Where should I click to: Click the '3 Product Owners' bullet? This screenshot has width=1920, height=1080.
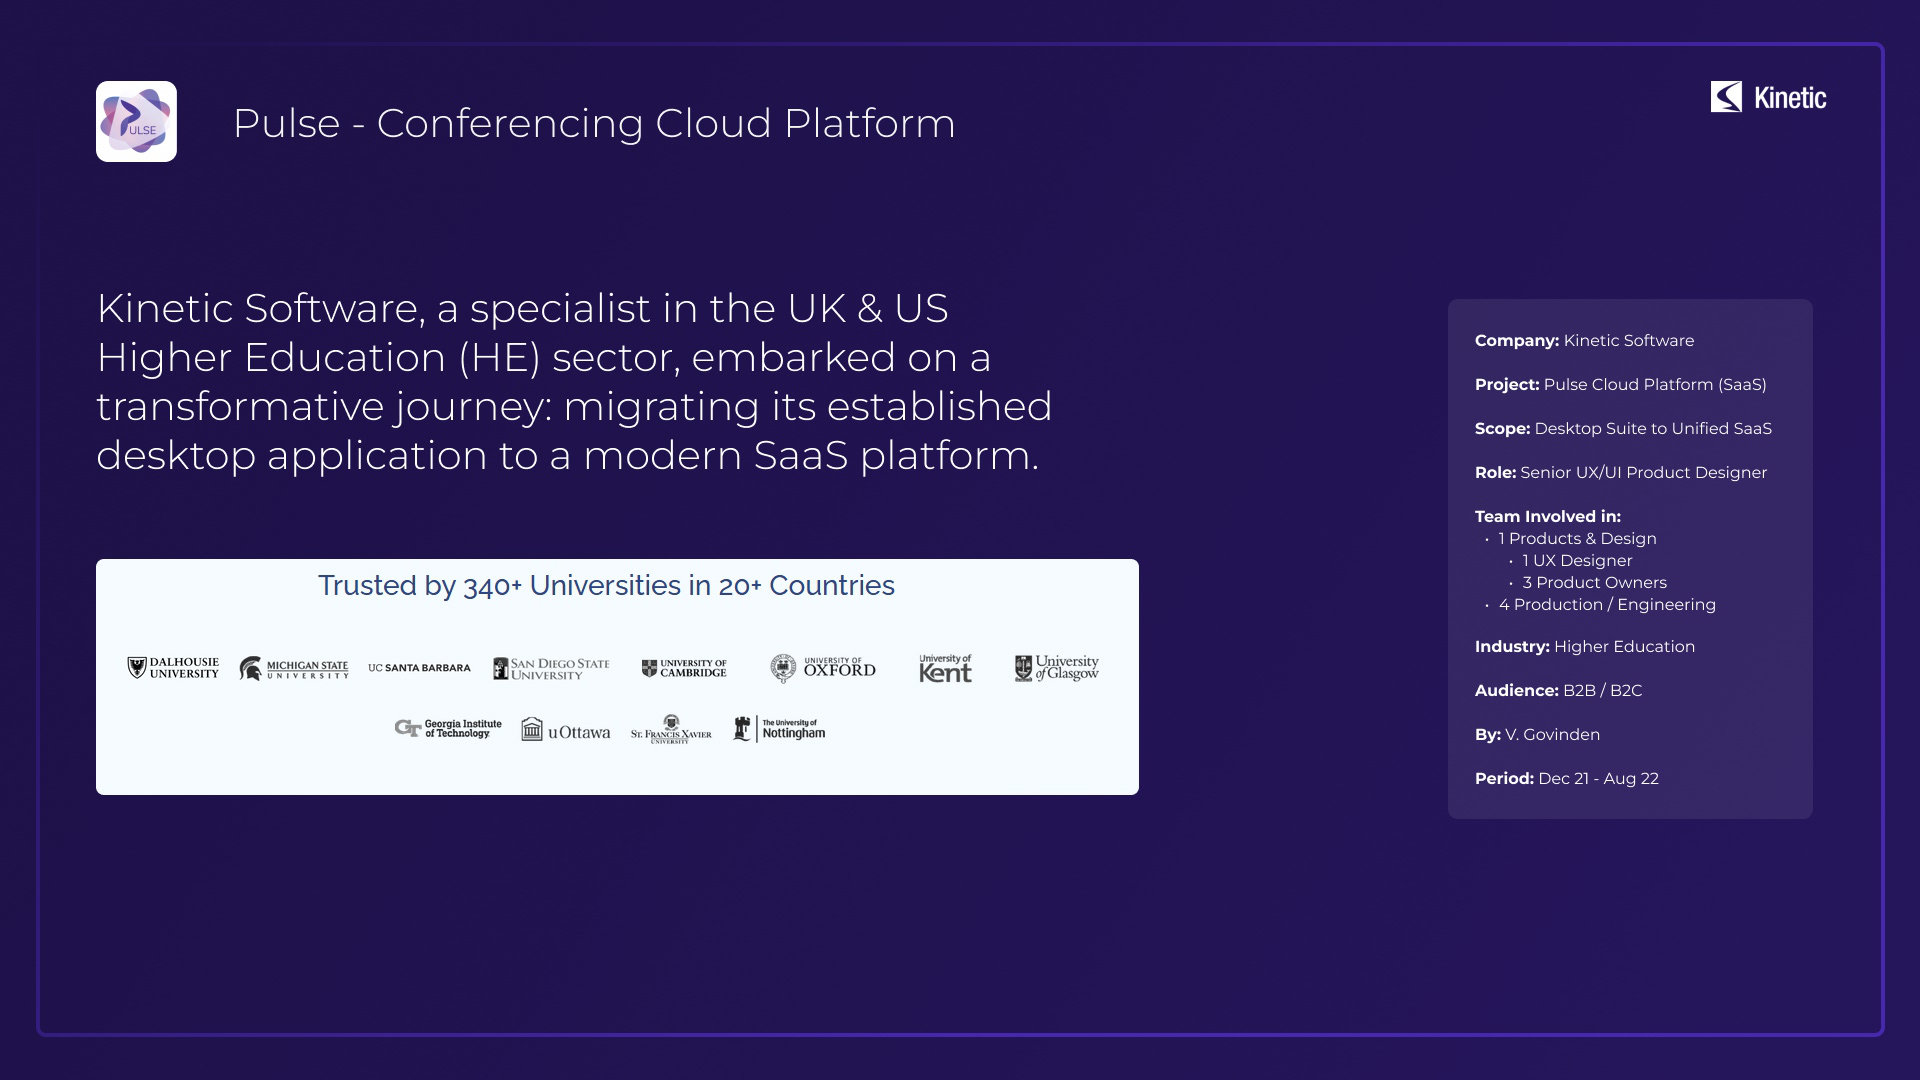coord(1594,582)
